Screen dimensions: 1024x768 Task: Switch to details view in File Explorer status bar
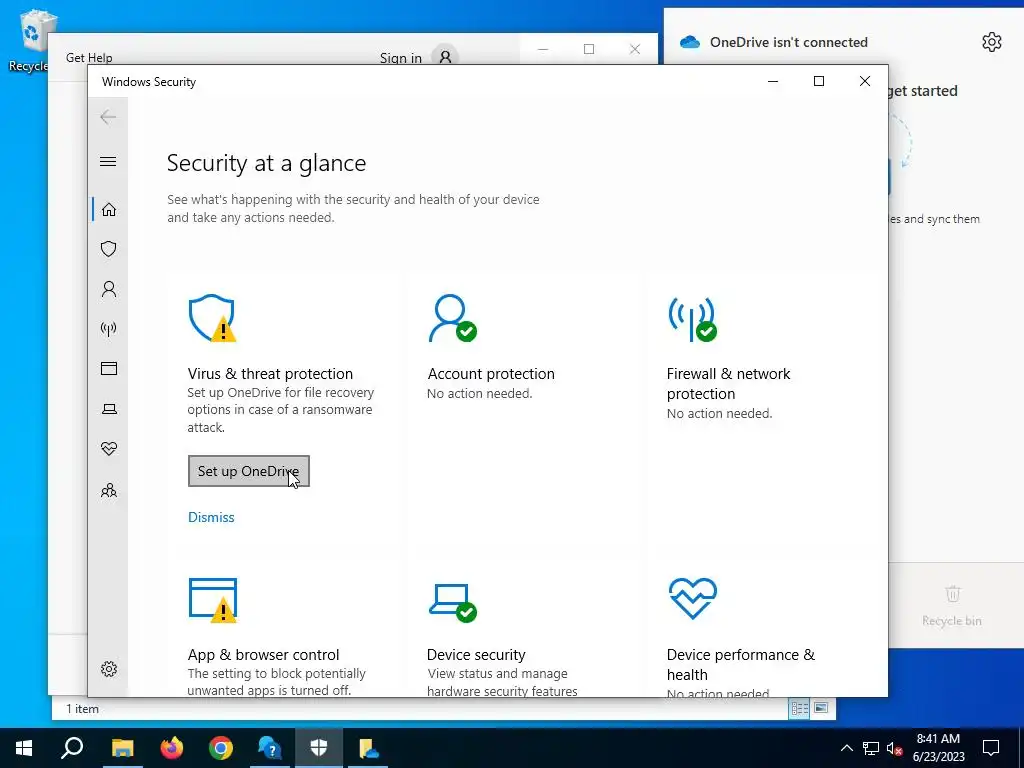click(x=799, y=709)
